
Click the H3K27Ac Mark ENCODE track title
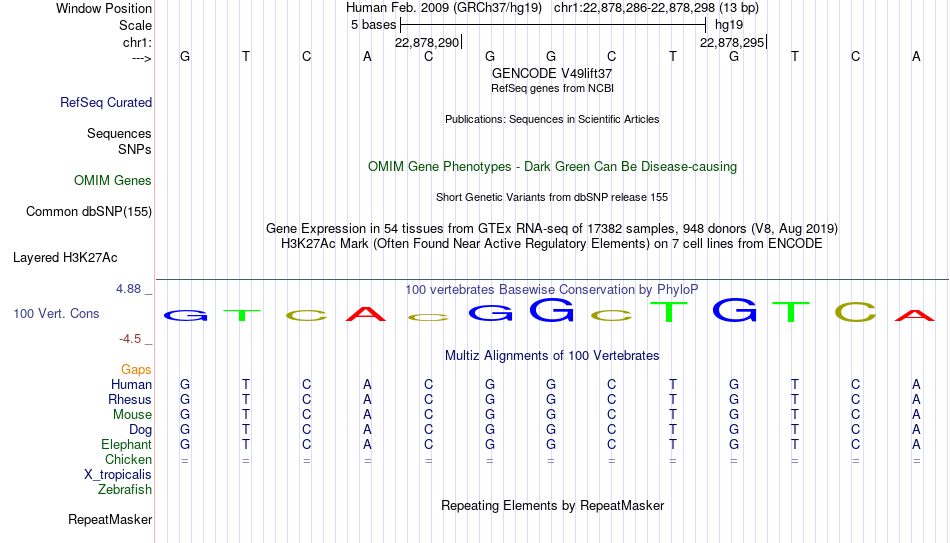(x=552, y=244)
